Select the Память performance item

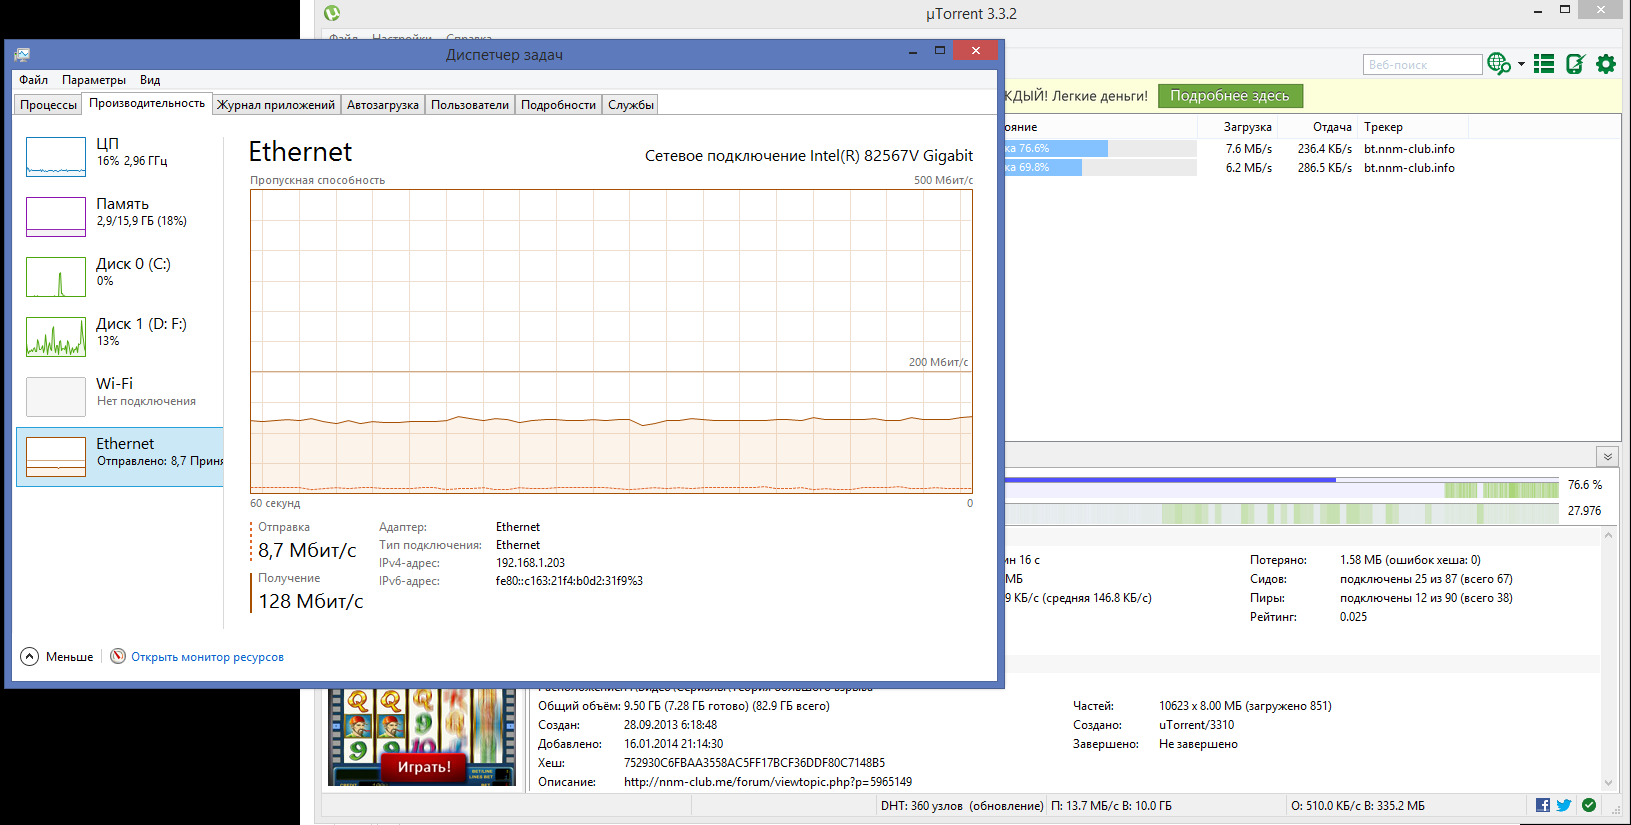click(x=120, y=216)
